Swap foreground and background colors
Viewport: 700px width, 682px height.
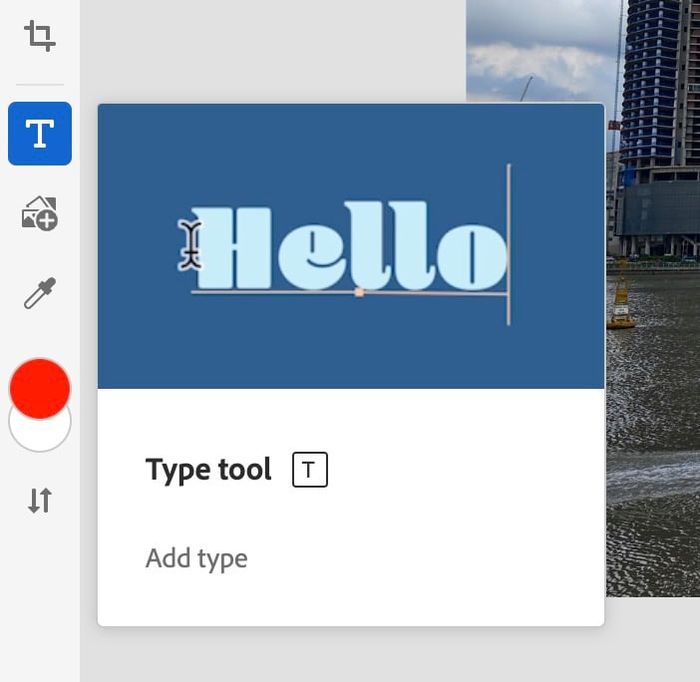(40, 500)
